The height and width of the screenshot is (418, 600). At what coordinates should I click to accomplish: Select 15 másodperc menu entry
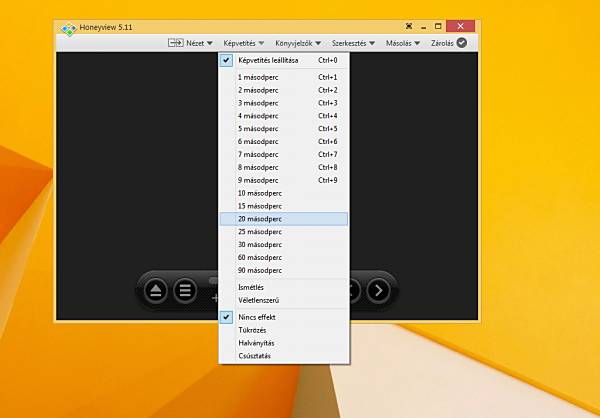click(284, 206)
